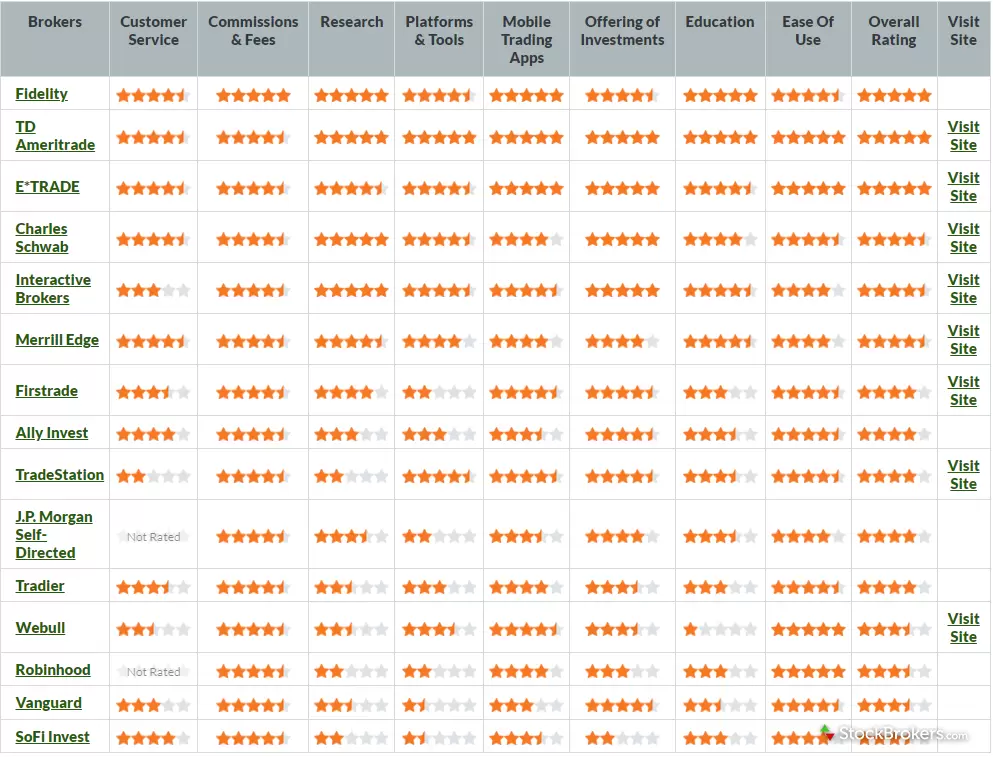Open the TradeStation broker page
This screenshot has width=993, height=757.
coord(59,475)
